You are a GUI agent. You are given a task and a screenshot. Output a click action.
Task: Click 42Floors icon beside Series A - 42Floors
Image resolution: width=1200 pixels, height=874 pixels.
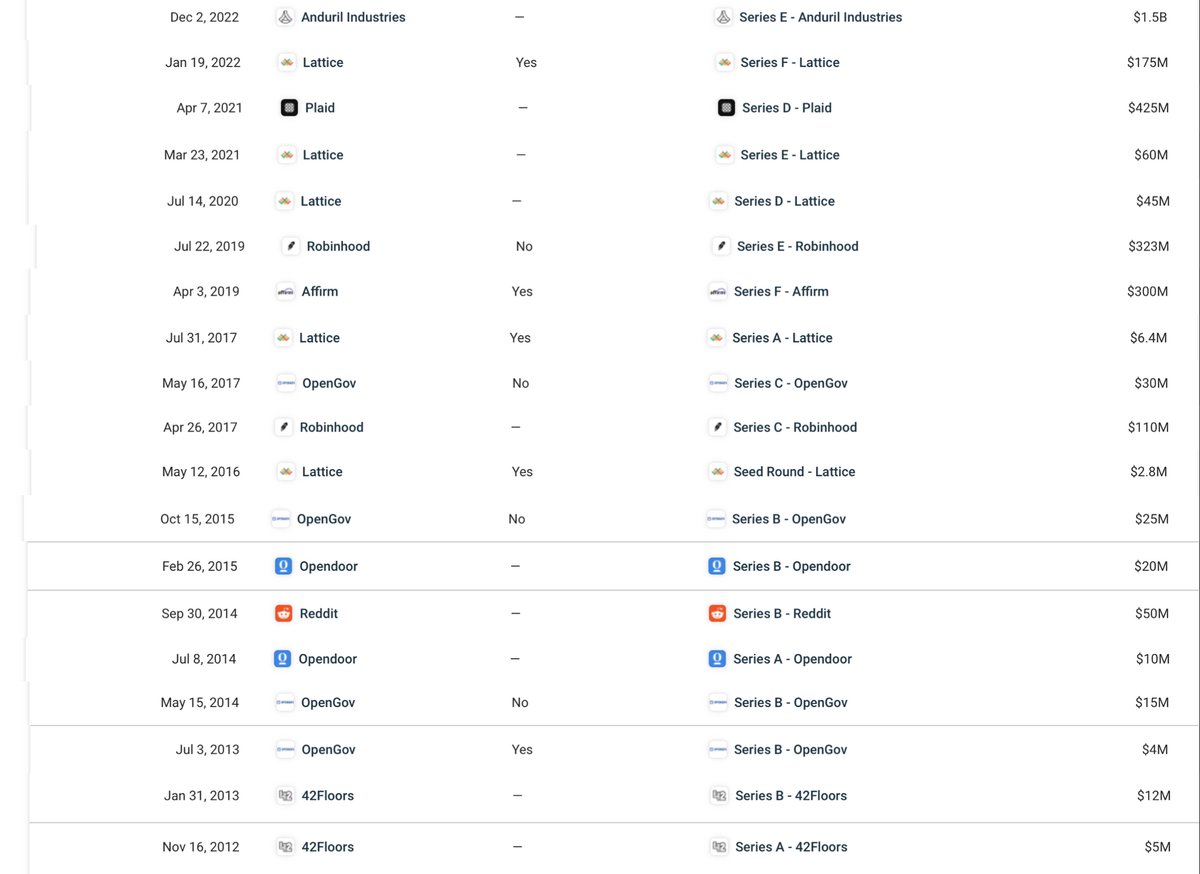[719, 847]
